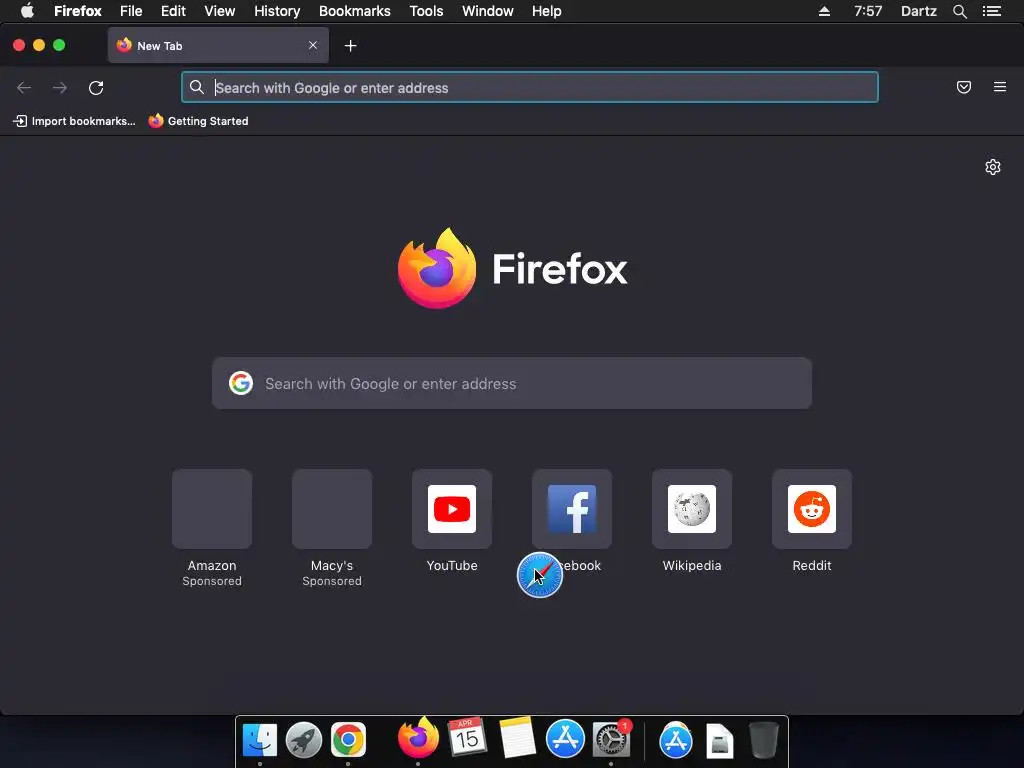The image size is (1024, 768).
Task: Open Finder from the Dock
Action: (x=260, y=741)
